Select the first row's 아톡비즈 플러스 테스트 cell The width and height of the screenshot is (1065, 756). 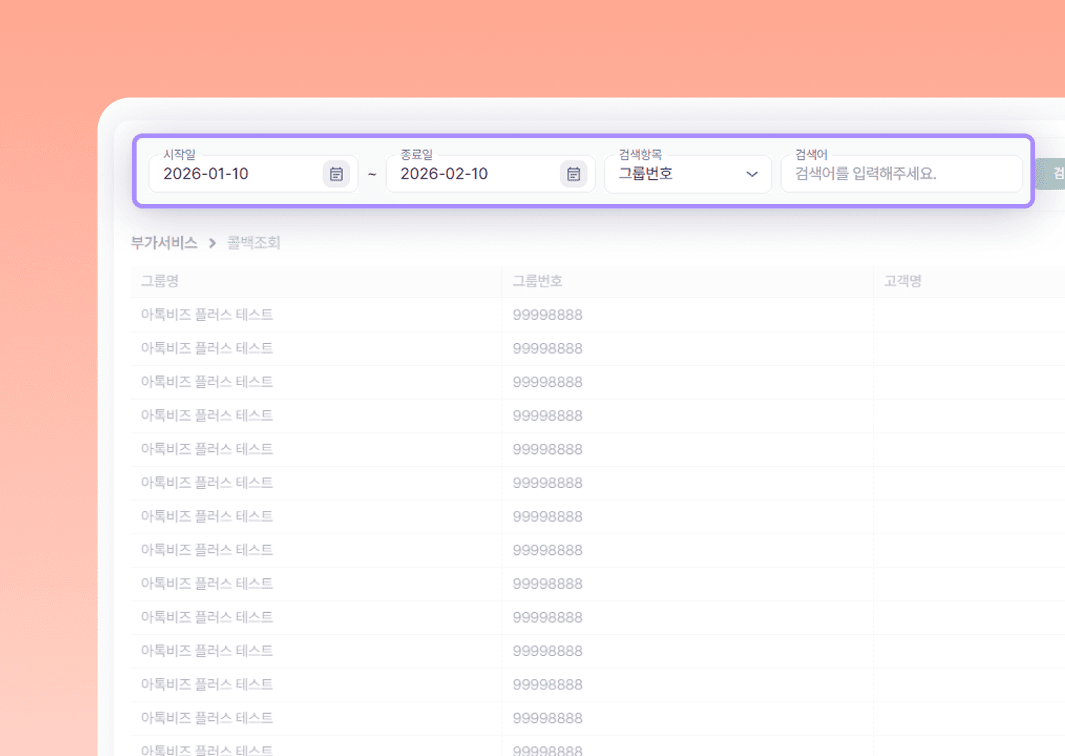click(x=207, y=315)
